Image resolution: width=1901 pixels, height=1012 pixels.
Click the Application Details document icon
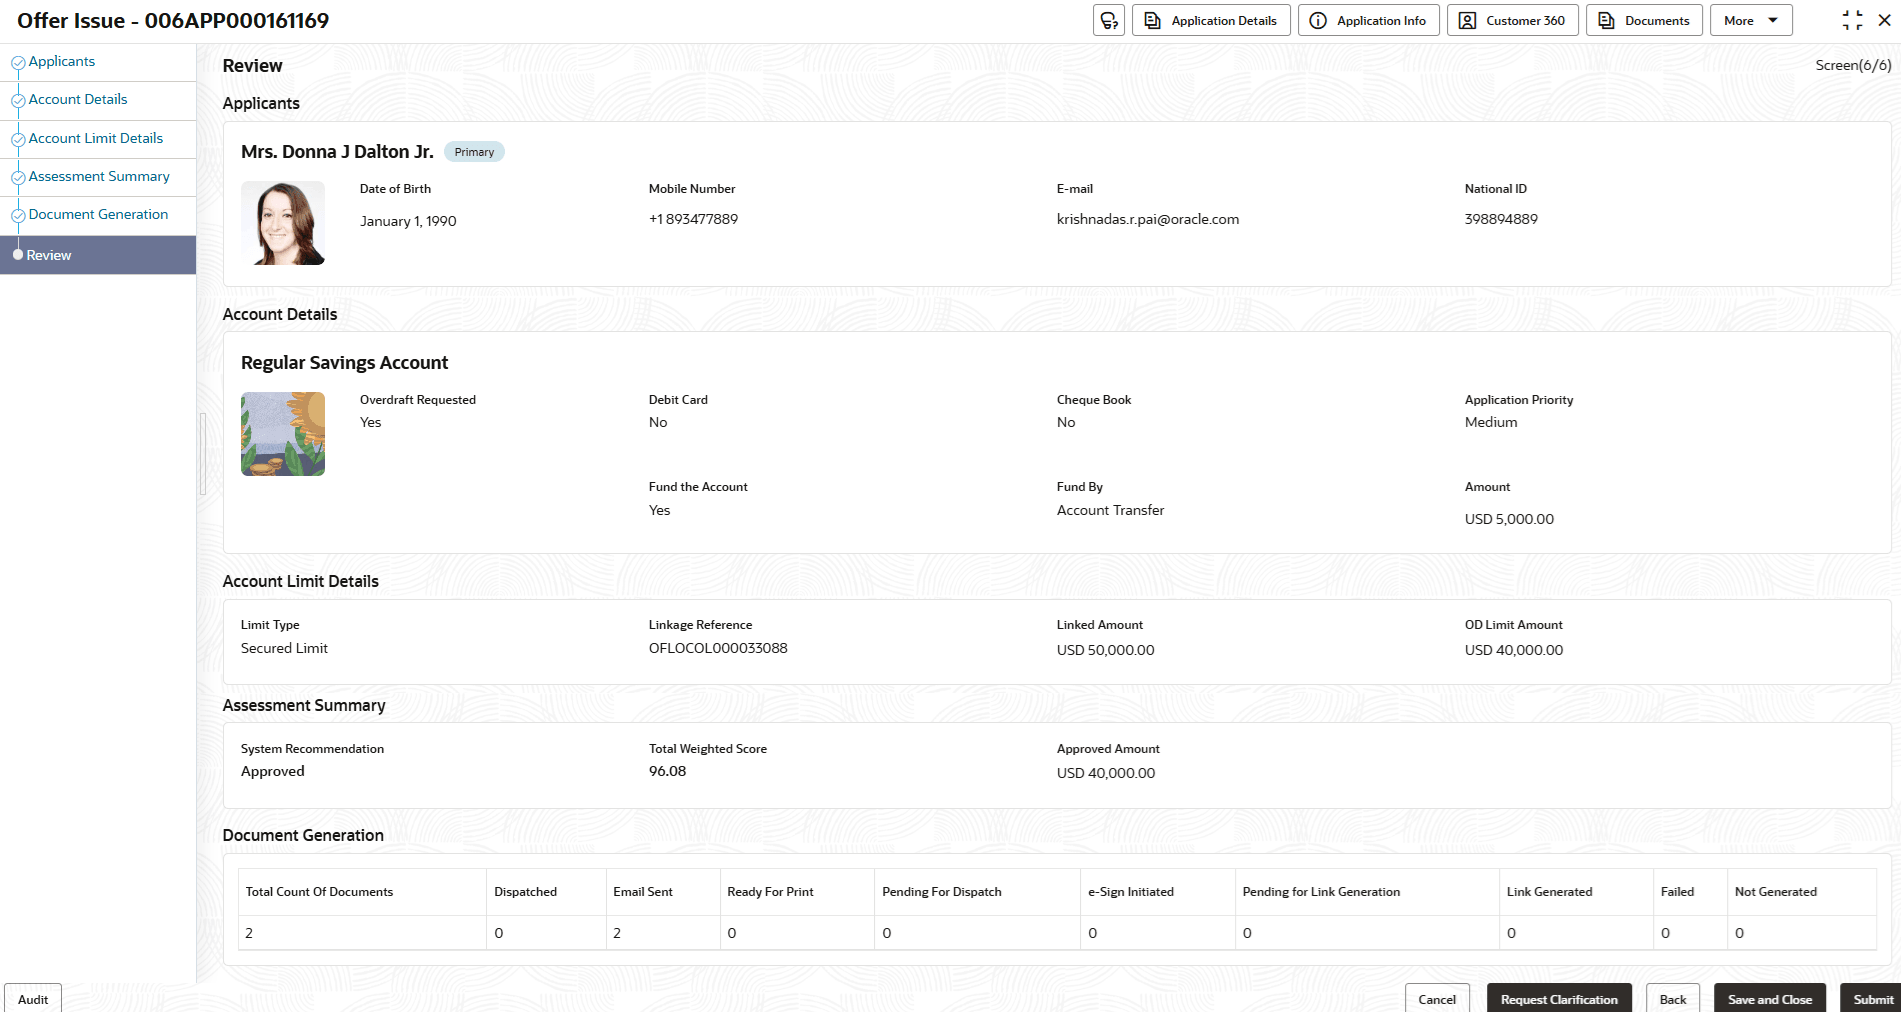click(x=1152, y=21)
